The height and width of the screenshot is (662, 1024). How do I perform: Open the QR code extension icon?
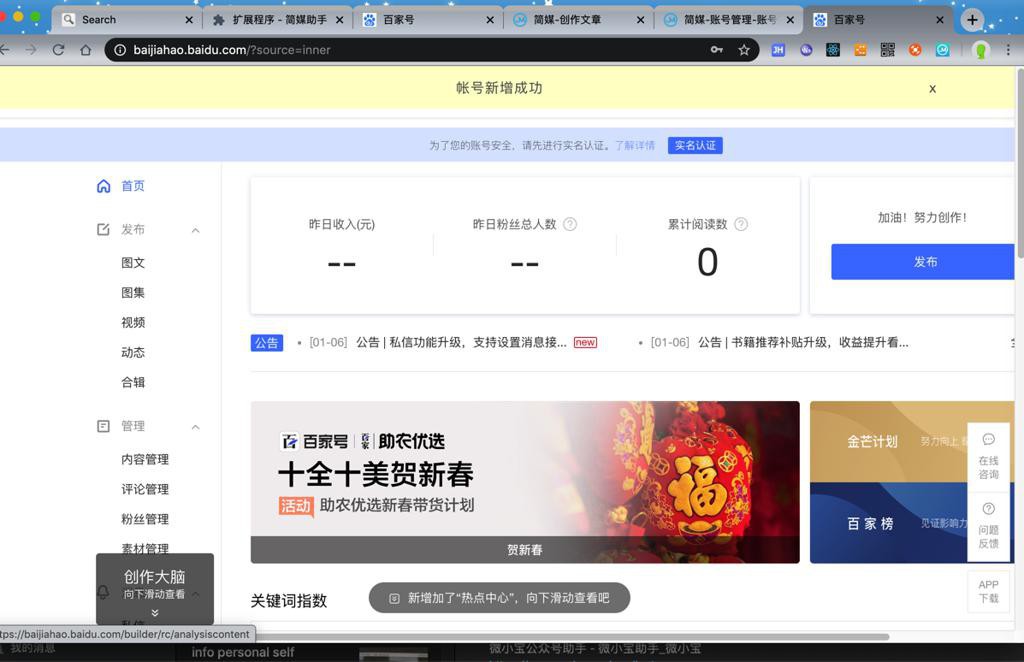[x=888, y=50]
